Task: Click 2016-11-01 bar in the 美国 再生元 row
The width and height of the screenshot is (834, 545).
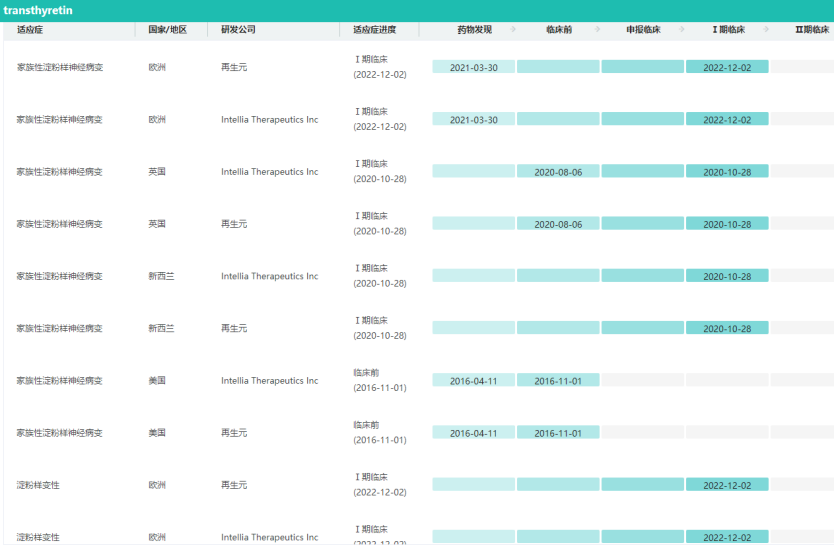Action: 558,432
